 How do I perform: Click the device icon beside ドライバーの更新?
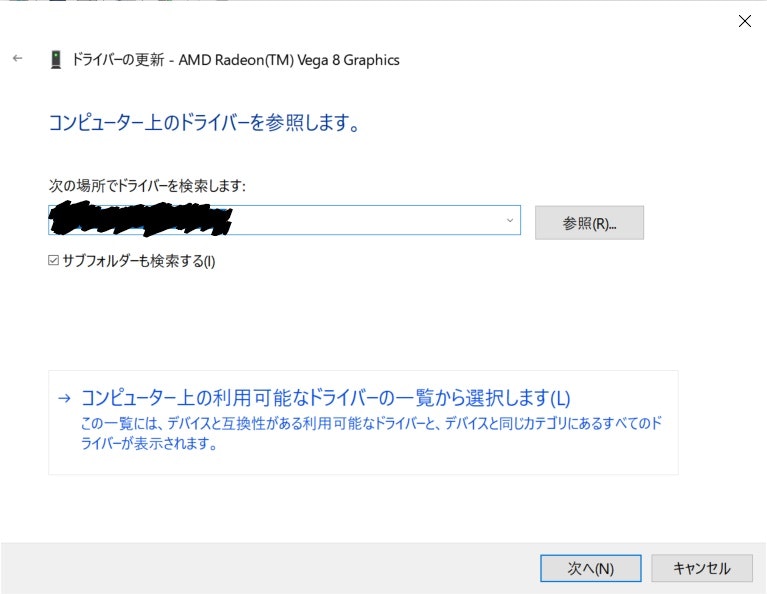[56, 60]
